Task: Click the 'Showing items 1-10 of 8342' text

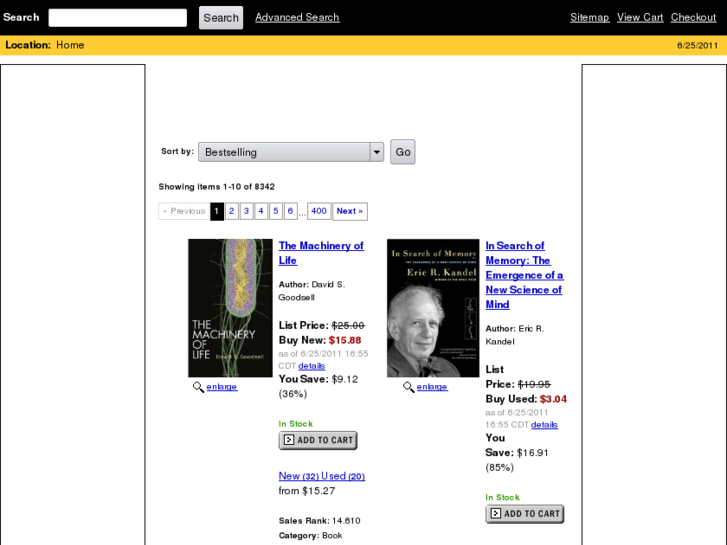Action: (217, 186)
